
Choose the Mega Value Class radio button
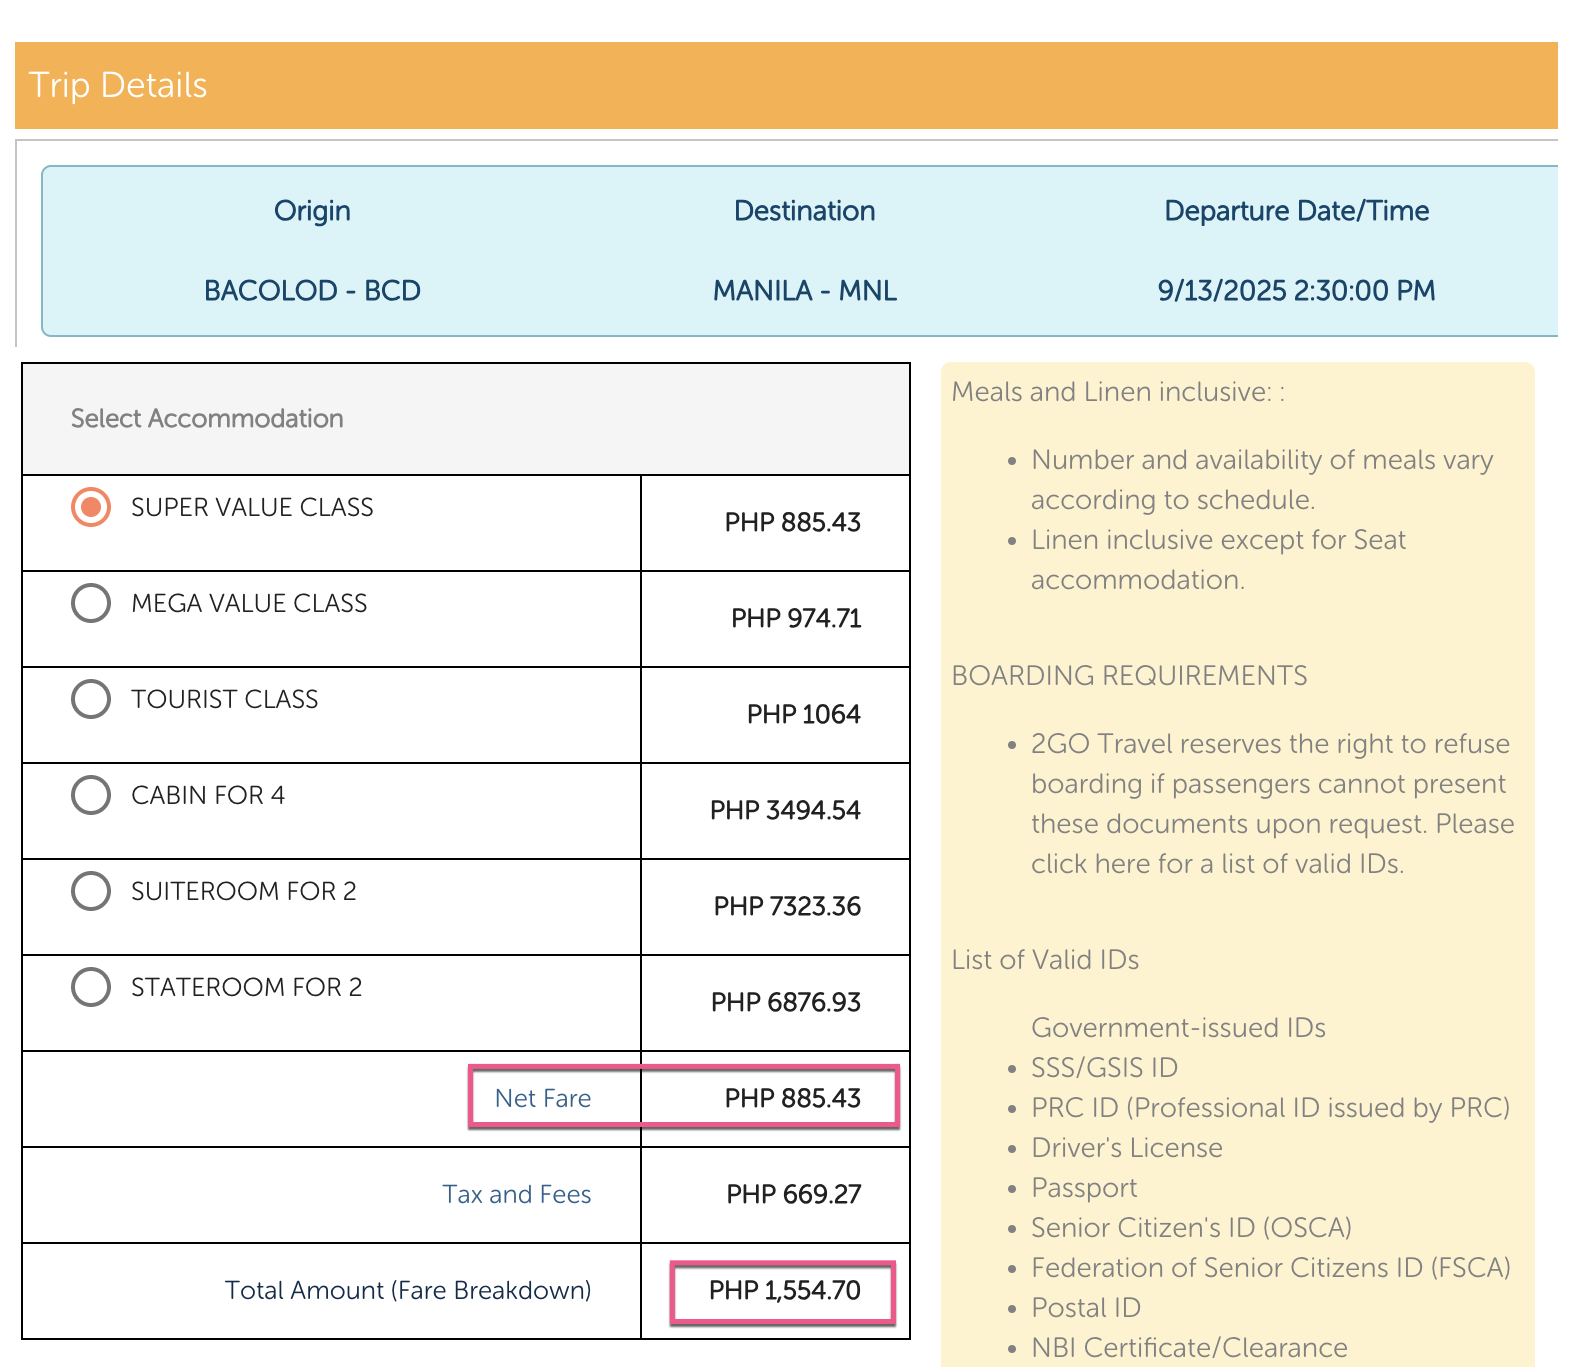click(x=91, y=603)
